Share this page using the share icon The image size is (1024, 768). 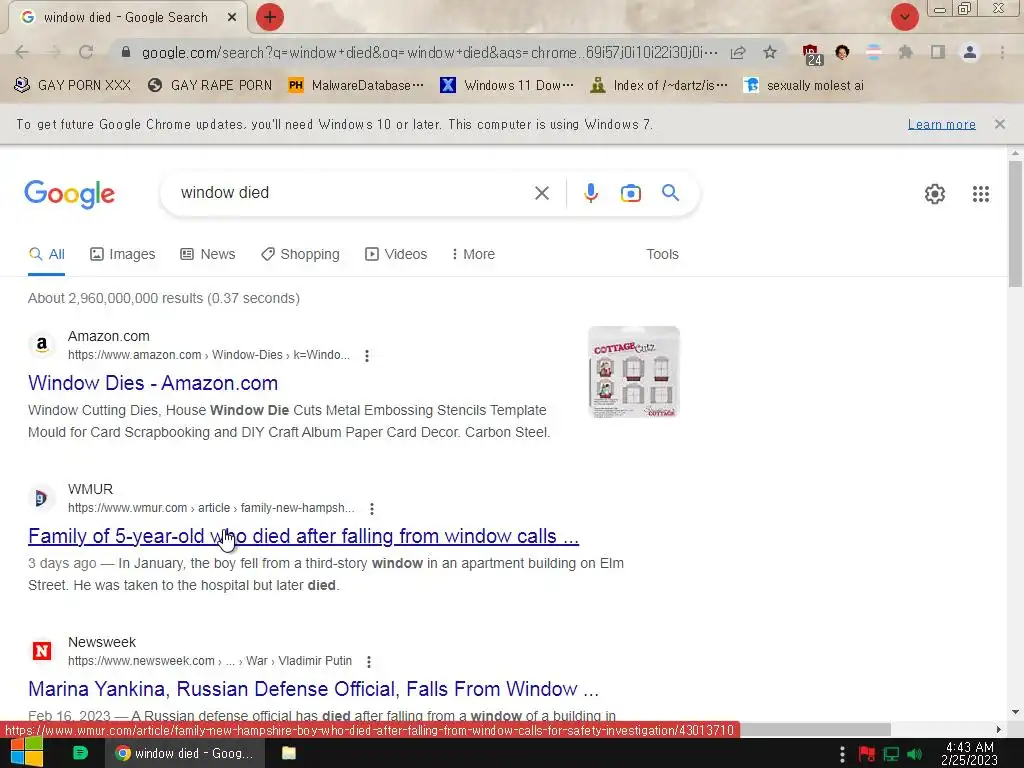[738, 52]
